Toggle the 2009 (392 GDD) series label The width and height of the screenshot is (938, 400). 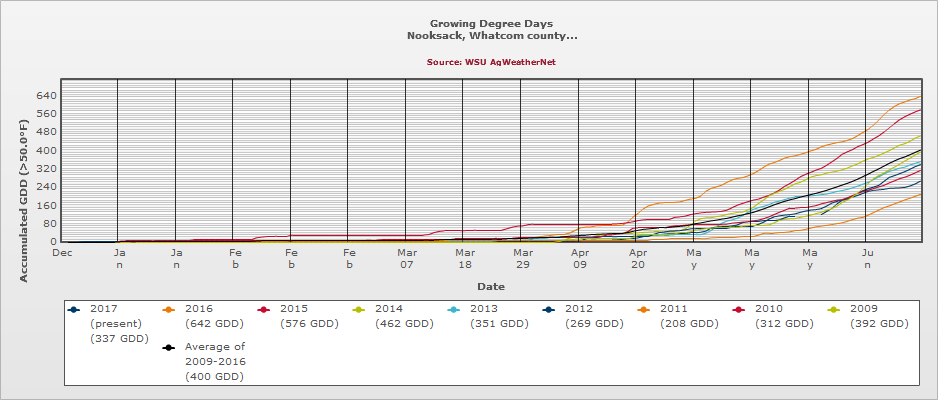[x=878, y=316]
